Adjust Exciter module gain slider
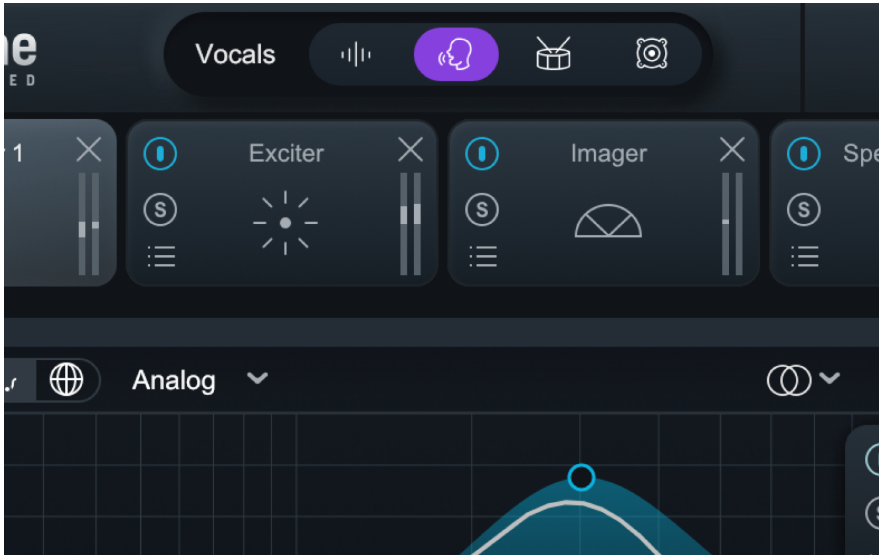Viewport: 881px width, 556px height. tap(411, 224)
